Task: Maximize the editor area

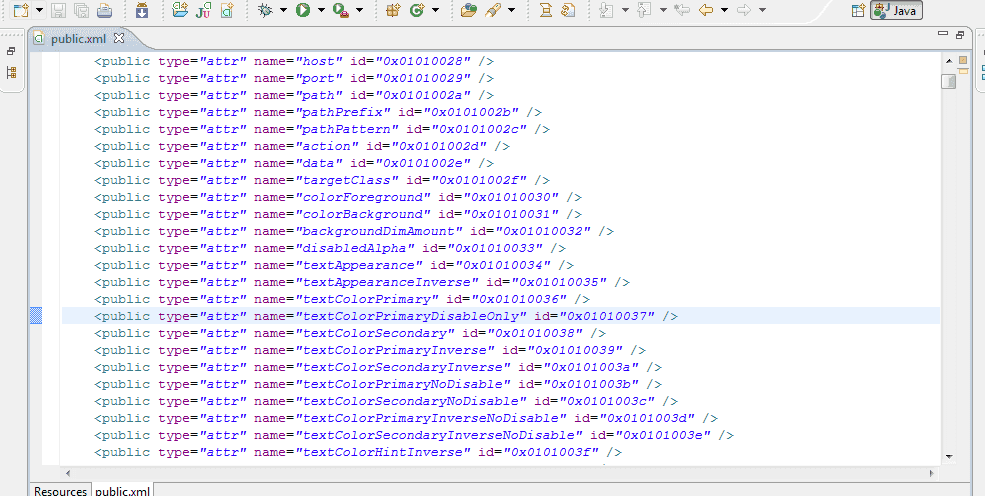Action: click(x=960, y=35)
